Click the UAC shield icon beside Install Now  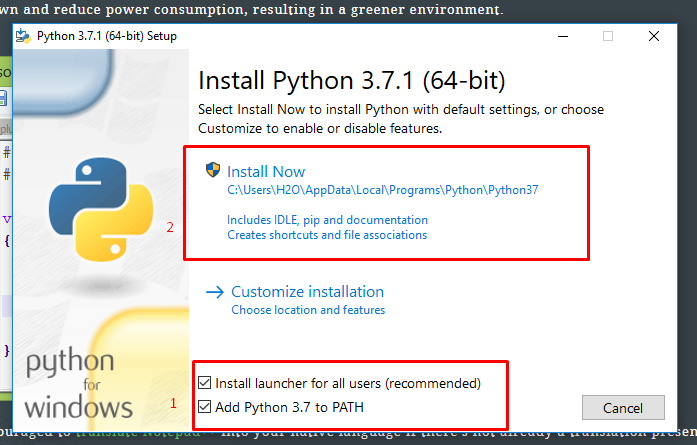213,170
